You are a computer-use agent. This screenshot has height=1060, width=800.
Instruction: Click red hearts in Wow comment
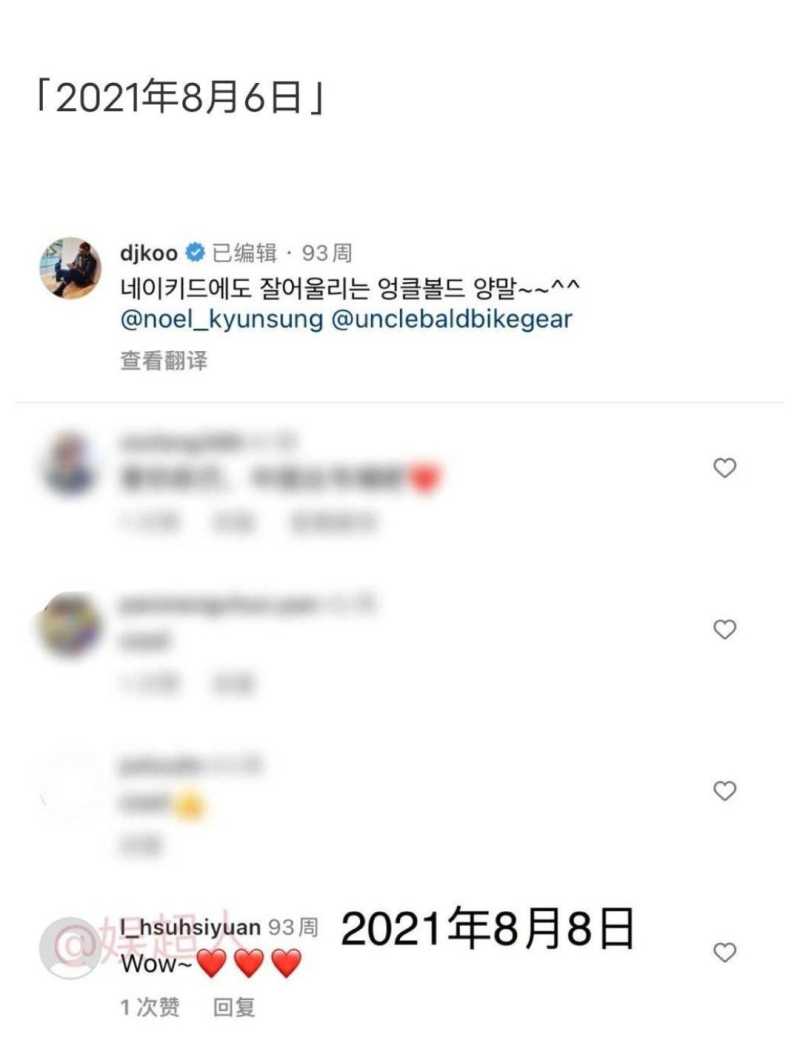[249, 963]
